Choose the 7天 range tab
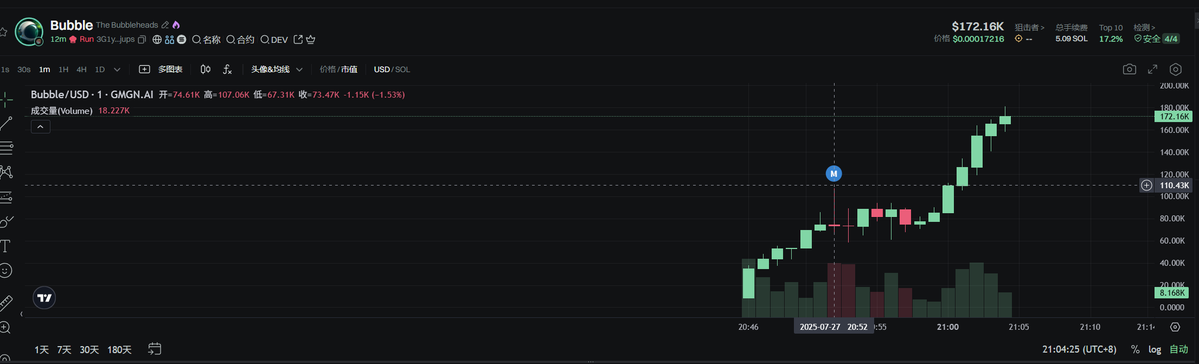Image resolution: width=1199 pixels, height=364 pixels. (64, 349)
